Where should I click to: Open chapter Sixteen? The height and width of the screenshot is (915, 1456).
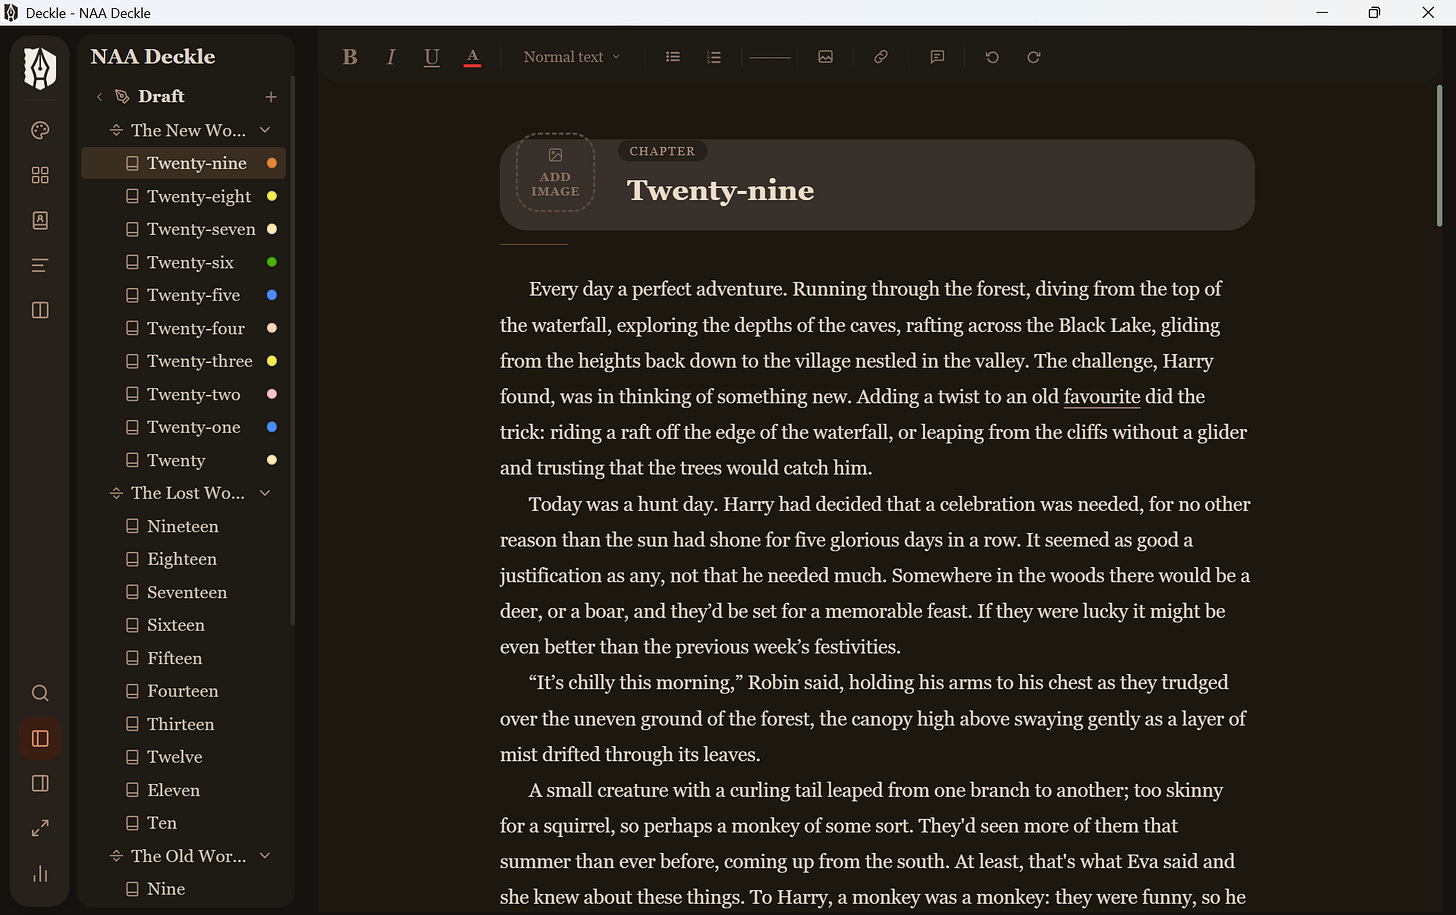184,625
